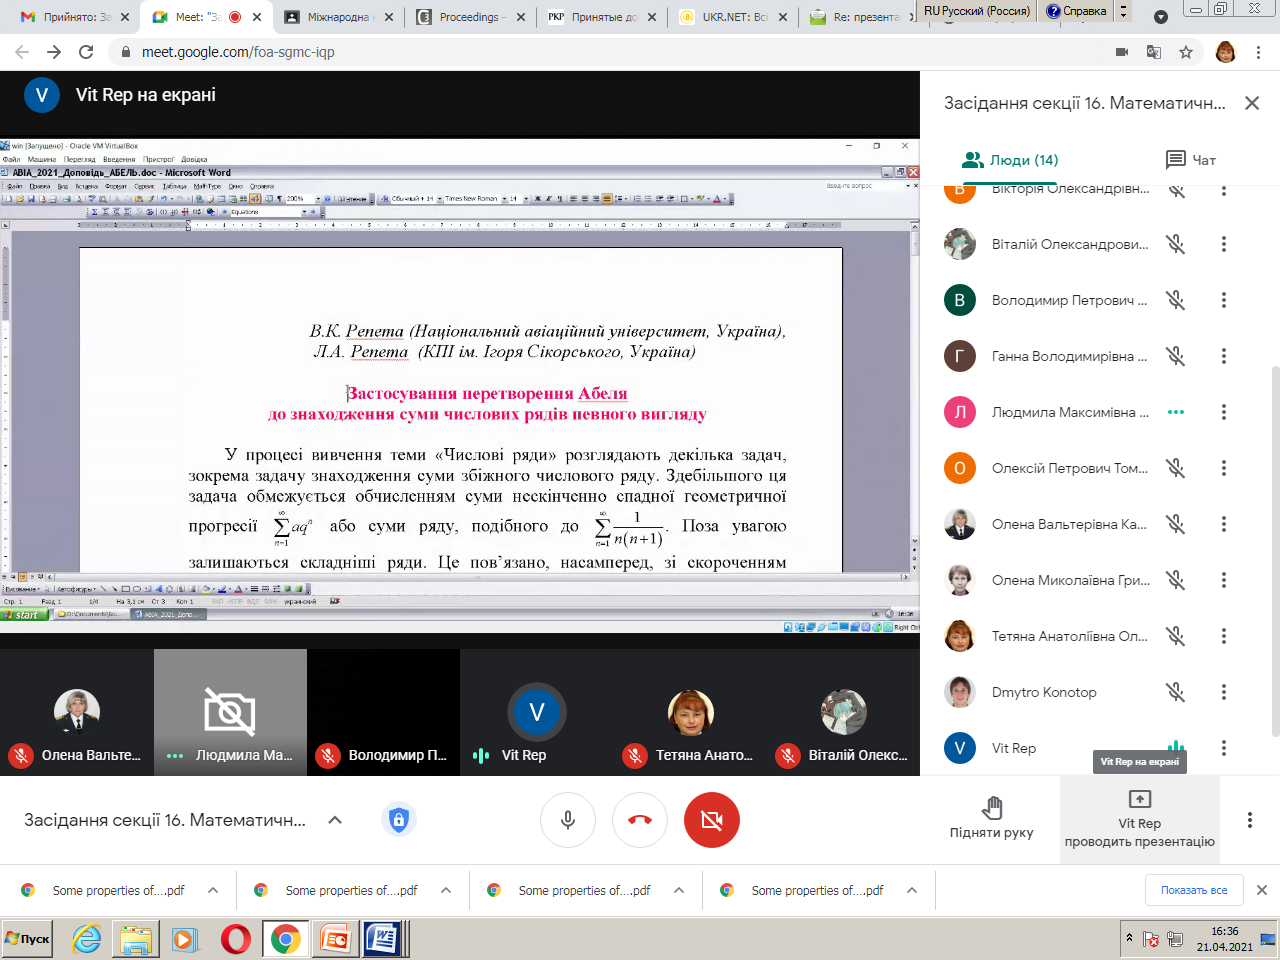Image resolution: width=1280 pixels, height=960 pixels.
Task: Click Володимир Петрович participant video tile
Action: click(x=383, y=712)
